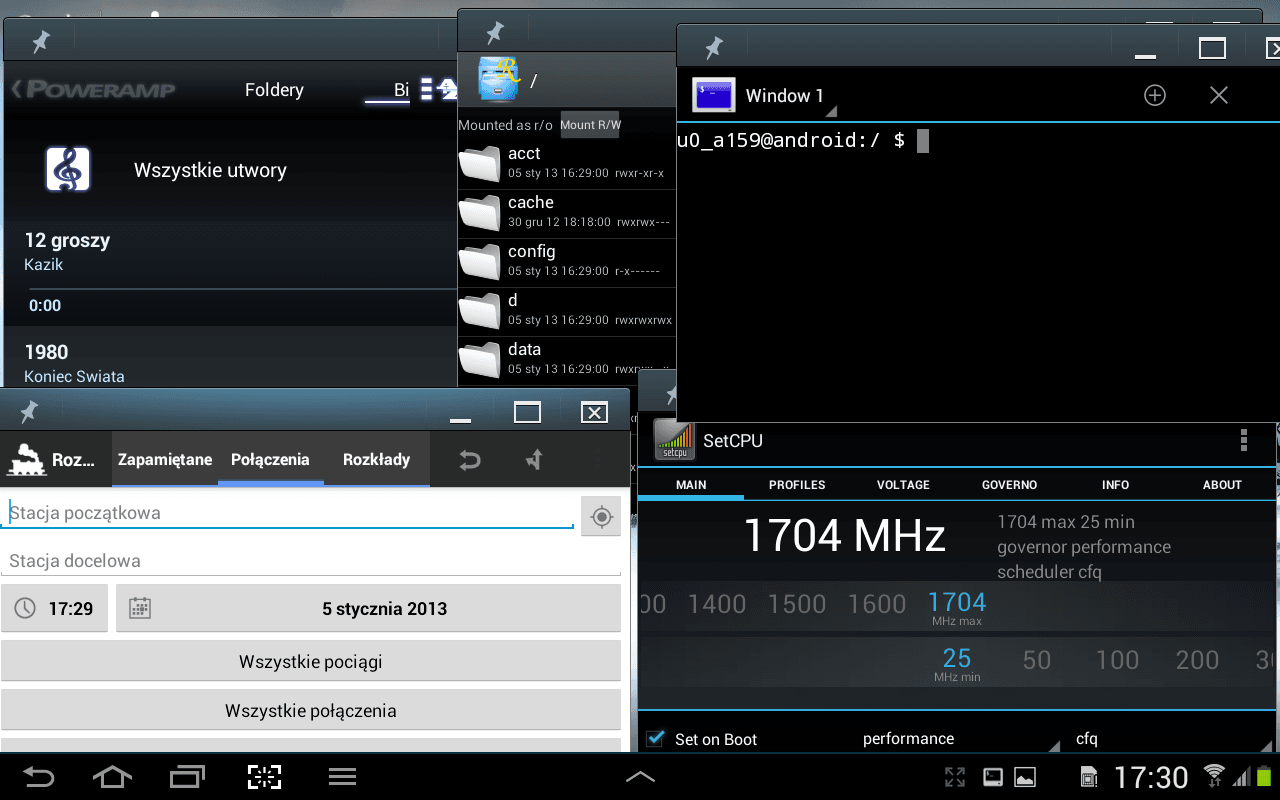Open Wszystkie utwory treble clef icon

tap(68, 169)
